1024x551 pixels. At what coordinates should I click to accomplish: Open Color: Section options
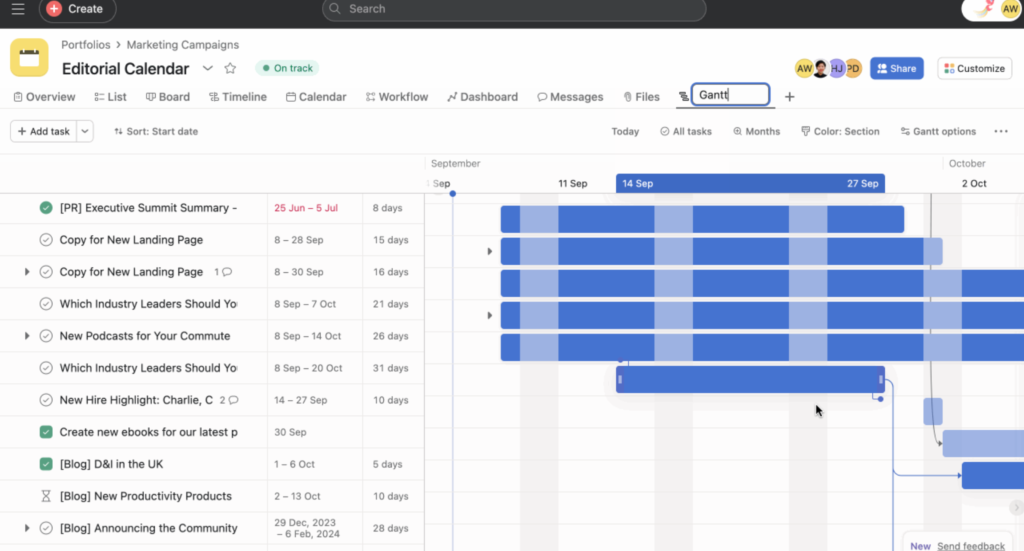840,131
